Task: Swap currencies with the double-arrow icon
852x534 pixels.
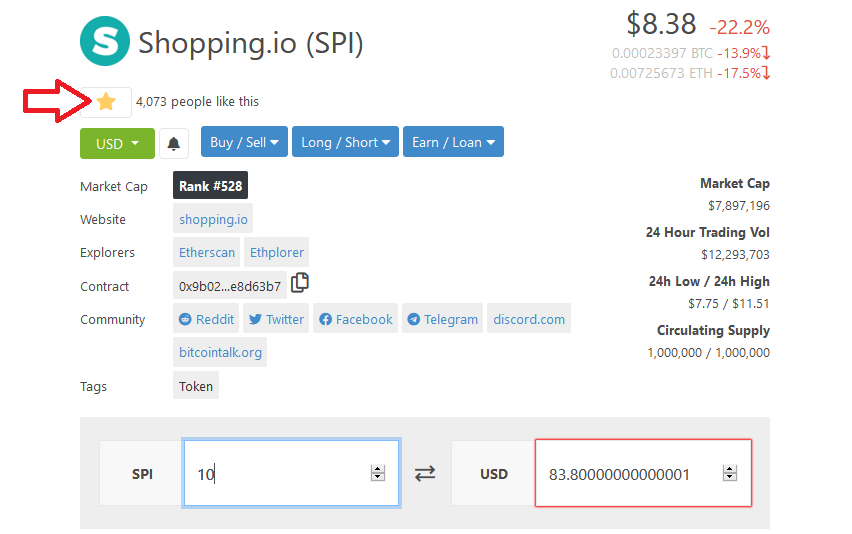Action: [425, 473]
